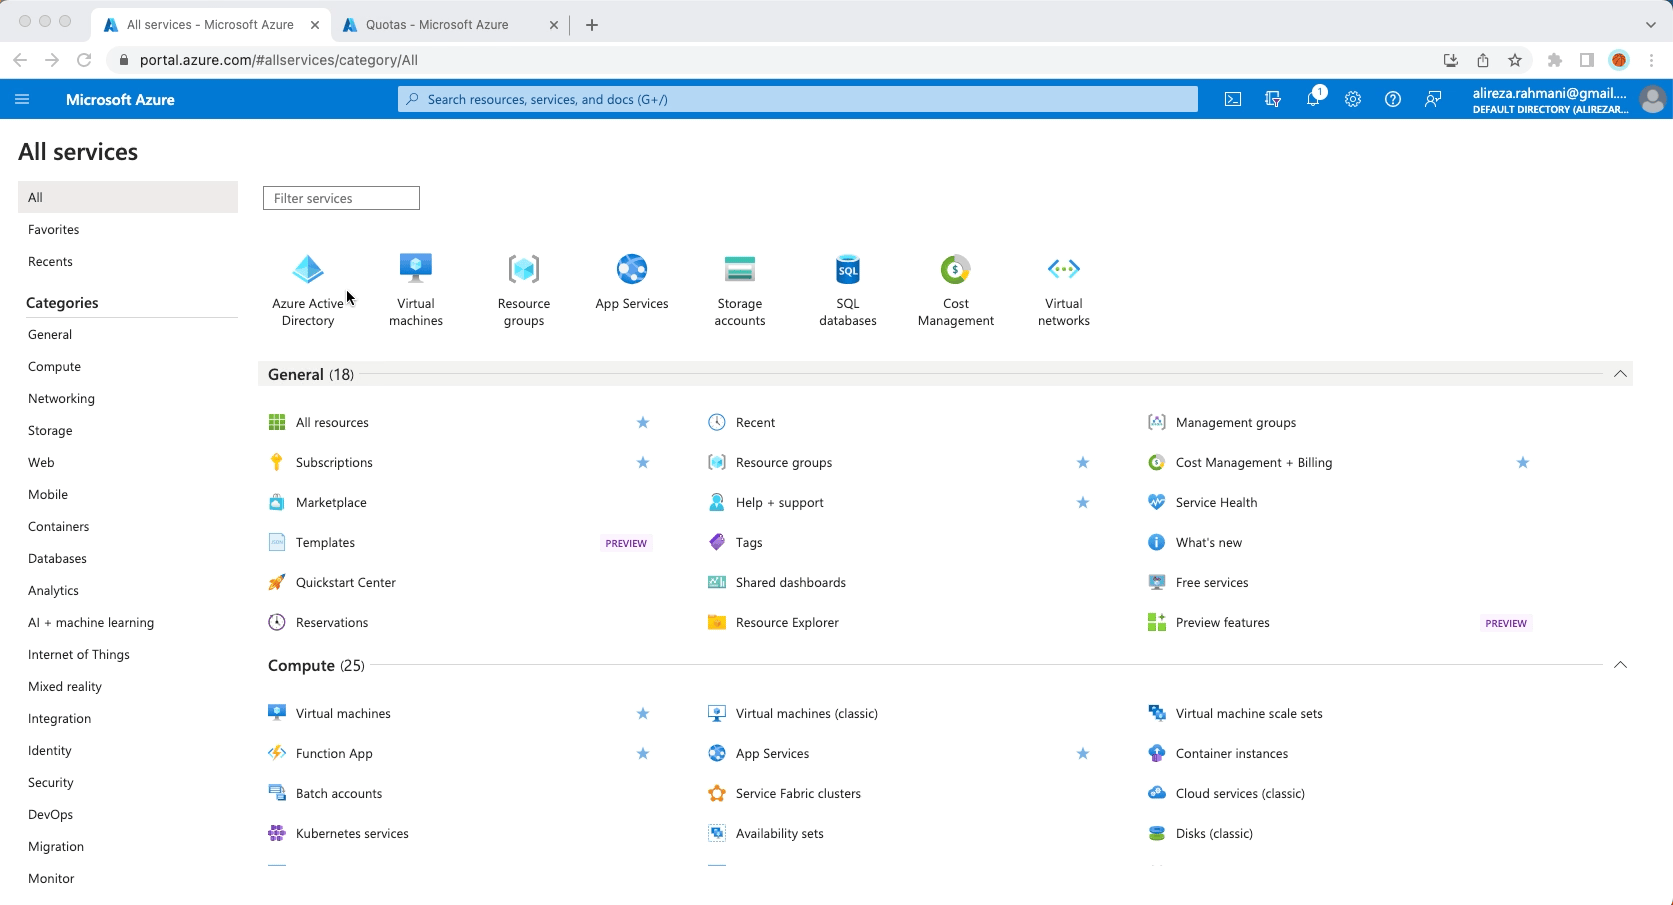Collapse the Compute section
The width and height of the screenshot is (1673, 905).
click(x=1620, y=665)
